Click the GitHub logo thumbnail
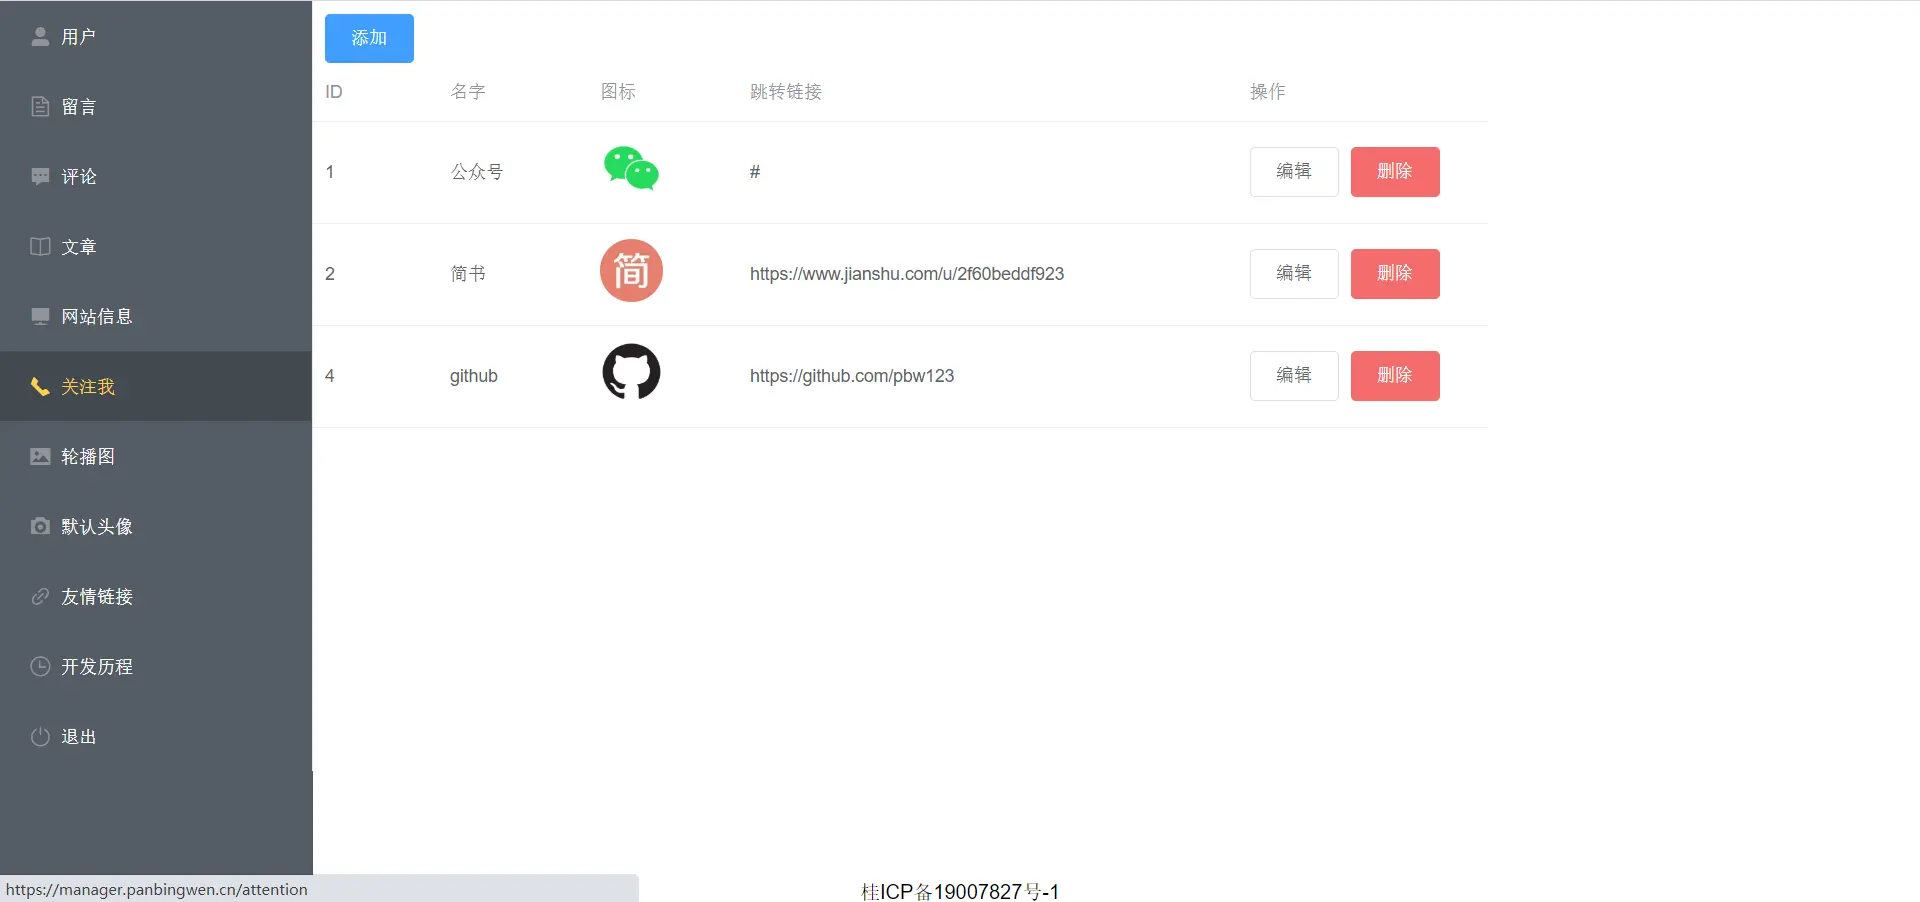1920x902 pixels. [631, 372]
